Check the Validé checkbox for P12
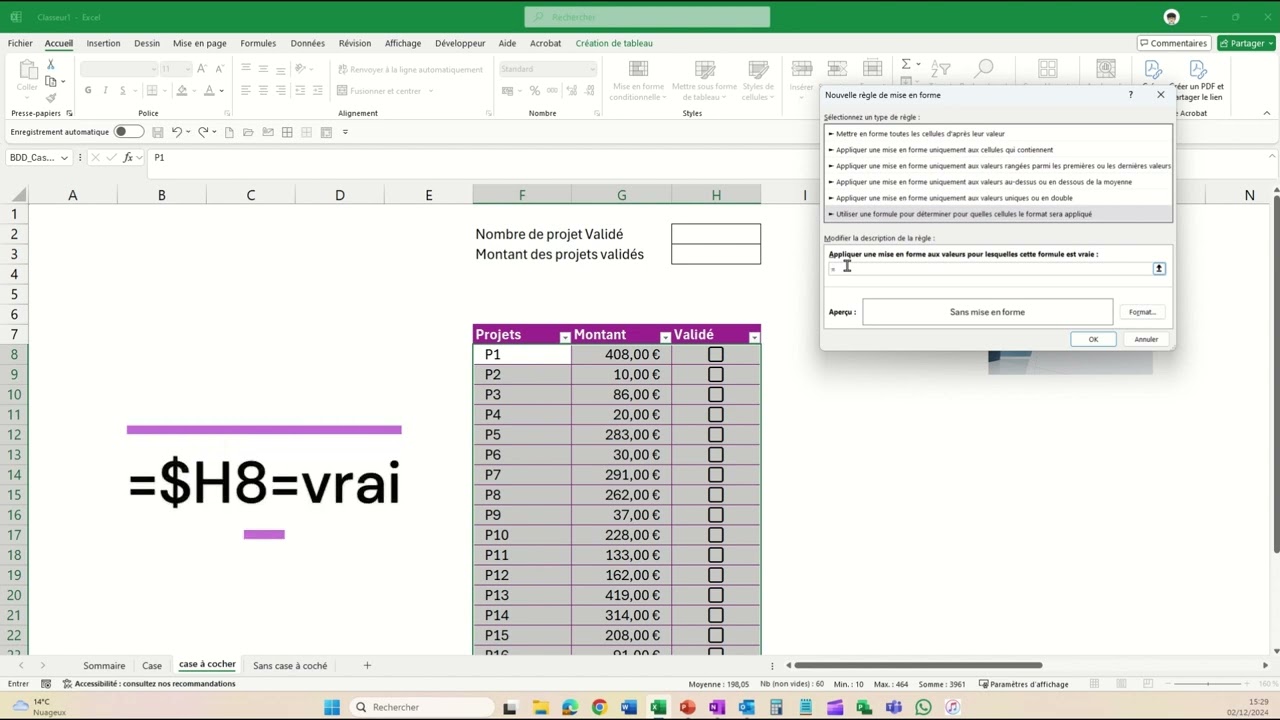 tap(715, 575)
